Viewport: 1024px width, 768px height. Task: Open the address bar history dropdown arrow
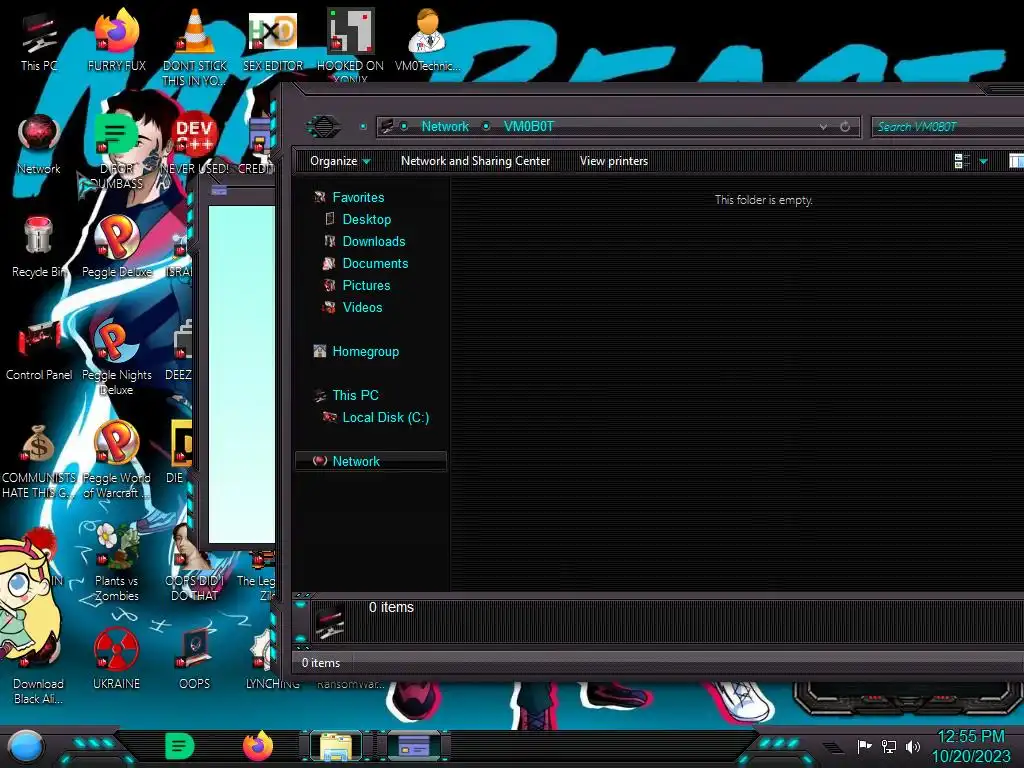tap(823, 127)
